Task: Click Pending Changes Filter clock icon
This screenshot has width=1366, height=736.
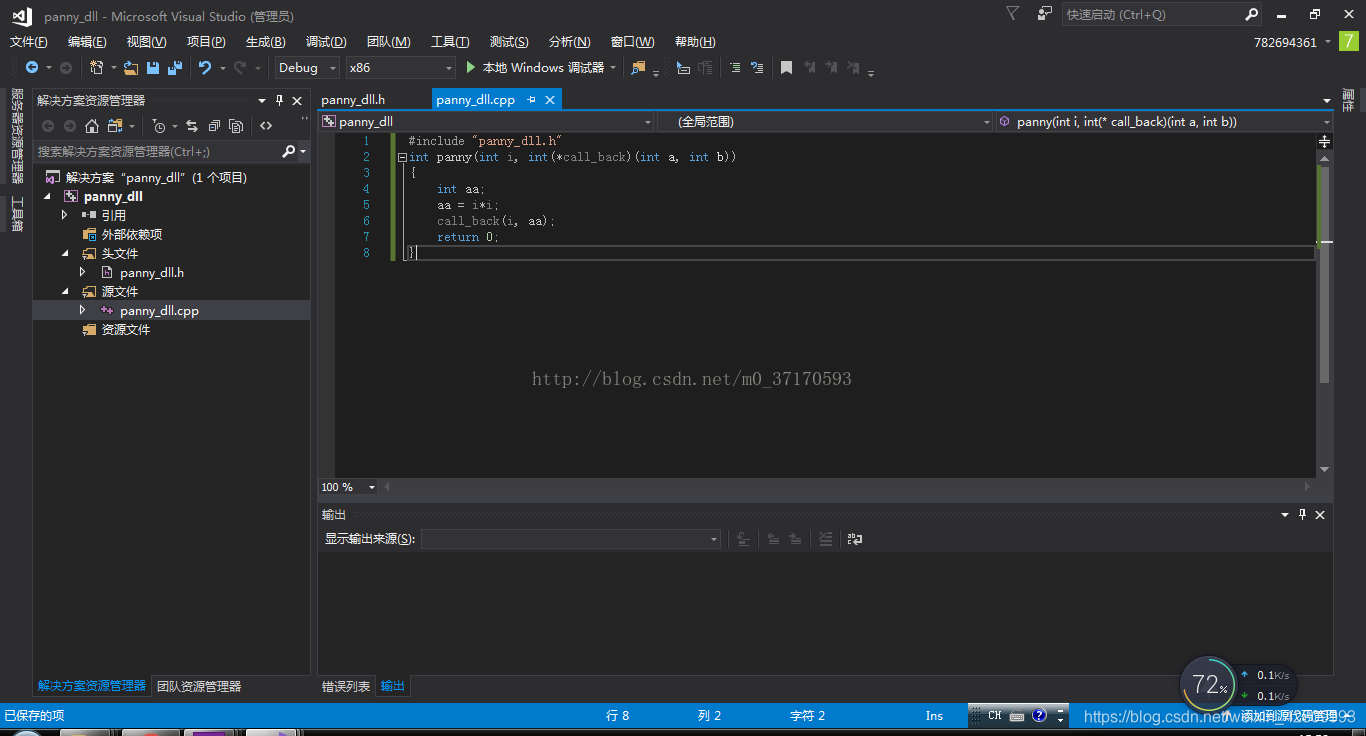Action: pos(159,126)
